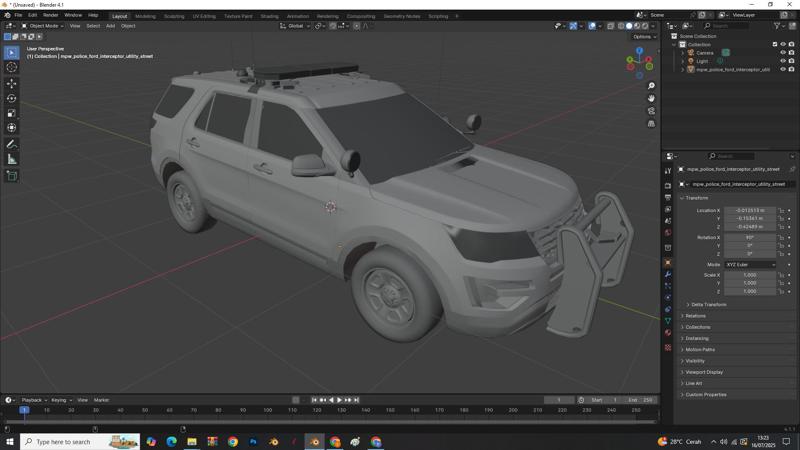Screen dimensions: 800x450
Task: Switch to rendered viewport shading
Action: [x=645, y=26]
